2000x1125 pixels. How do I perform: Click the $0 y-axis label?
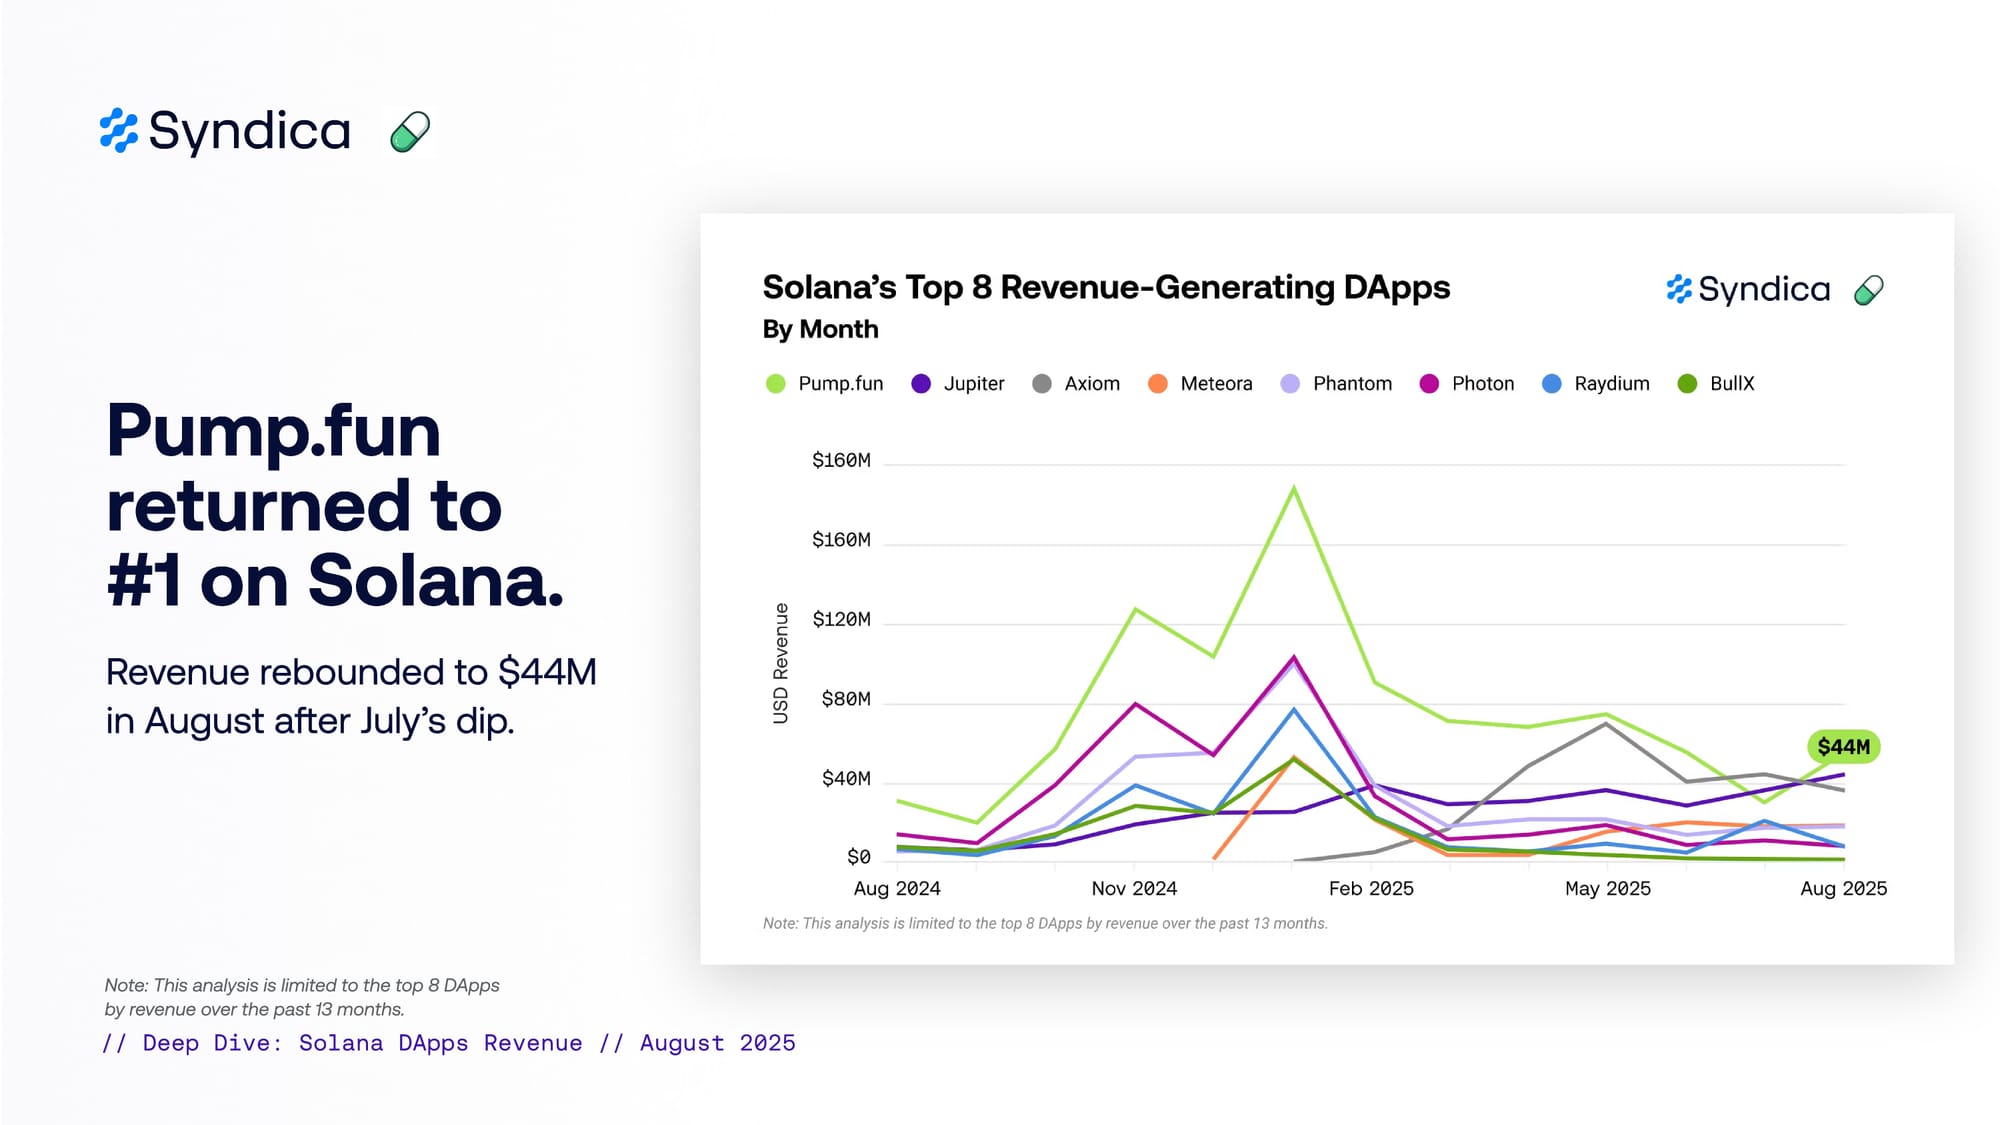tap(859, 857)
